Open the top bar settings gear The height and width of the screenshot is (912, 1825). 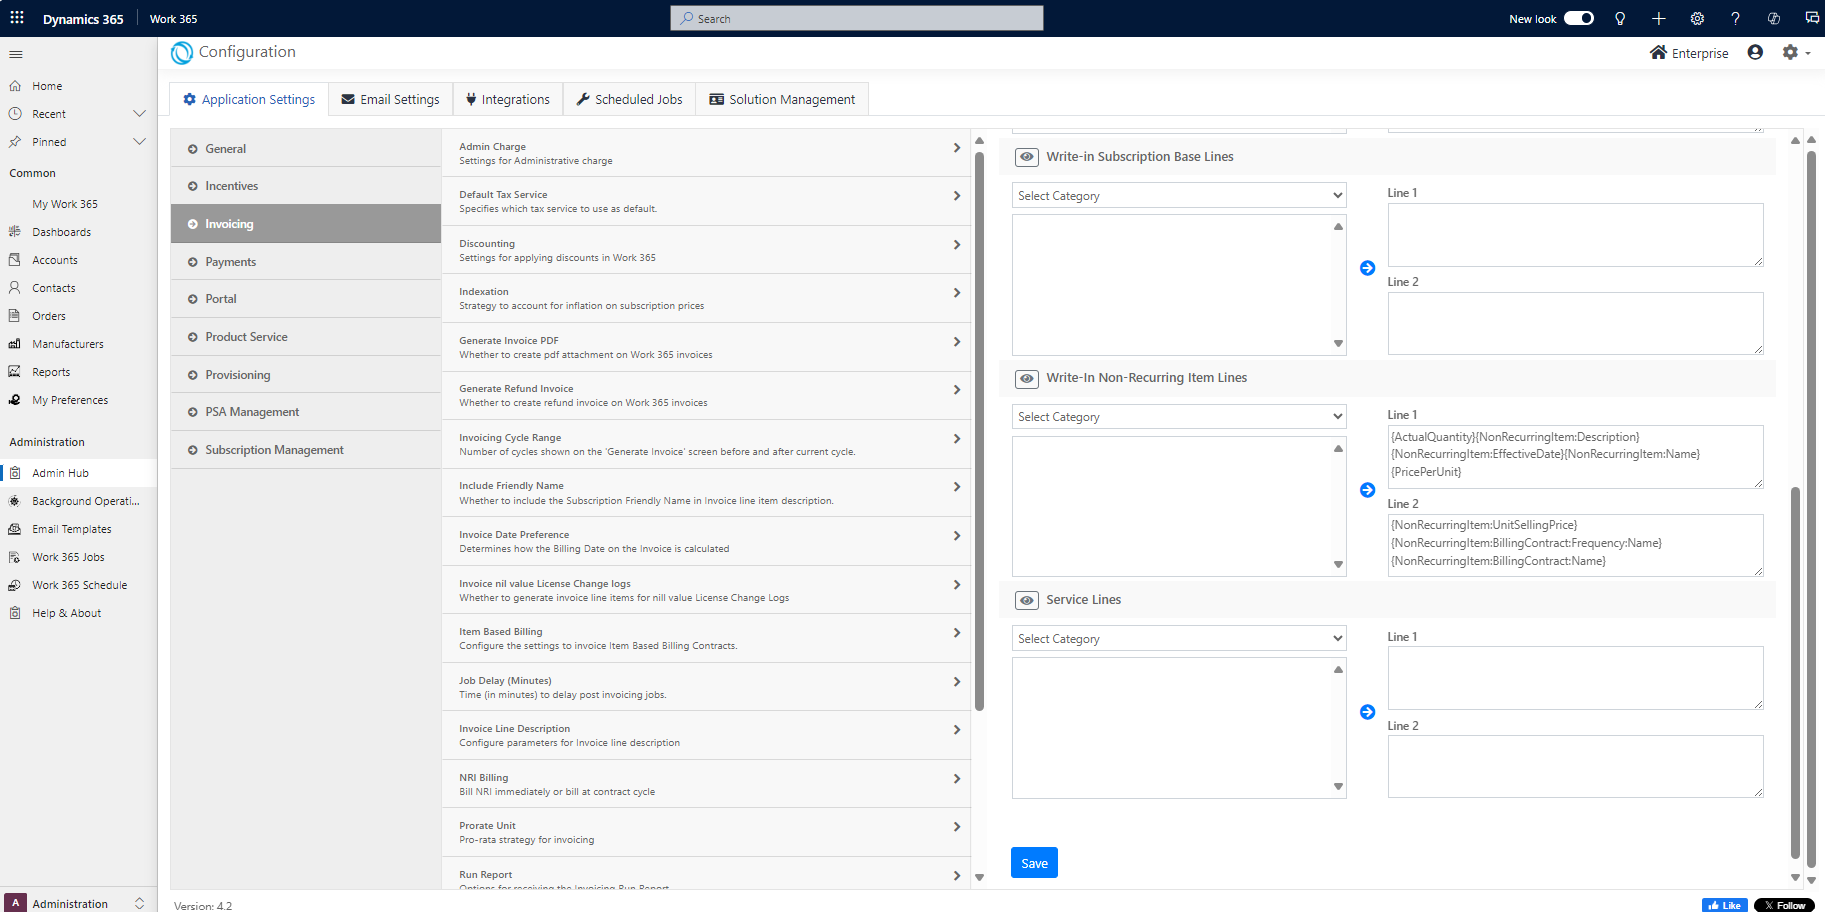pyautogui.click(x=1697, y=18)
